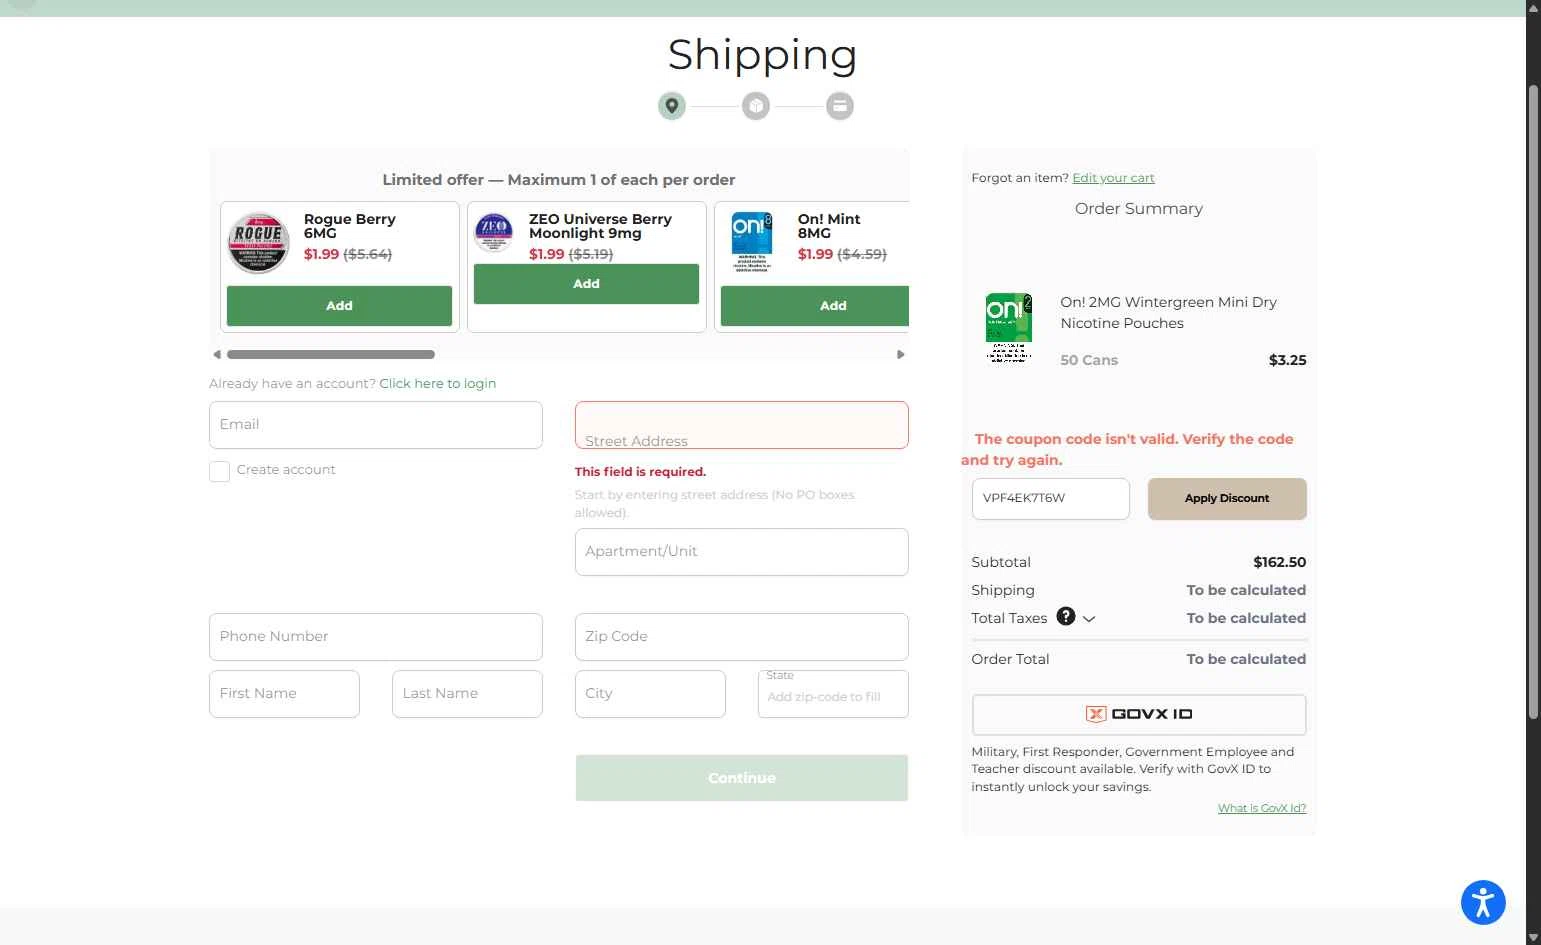Focus the Street Address field
The height and width of the screenshot is (945, 1541).
coord(742,425)
